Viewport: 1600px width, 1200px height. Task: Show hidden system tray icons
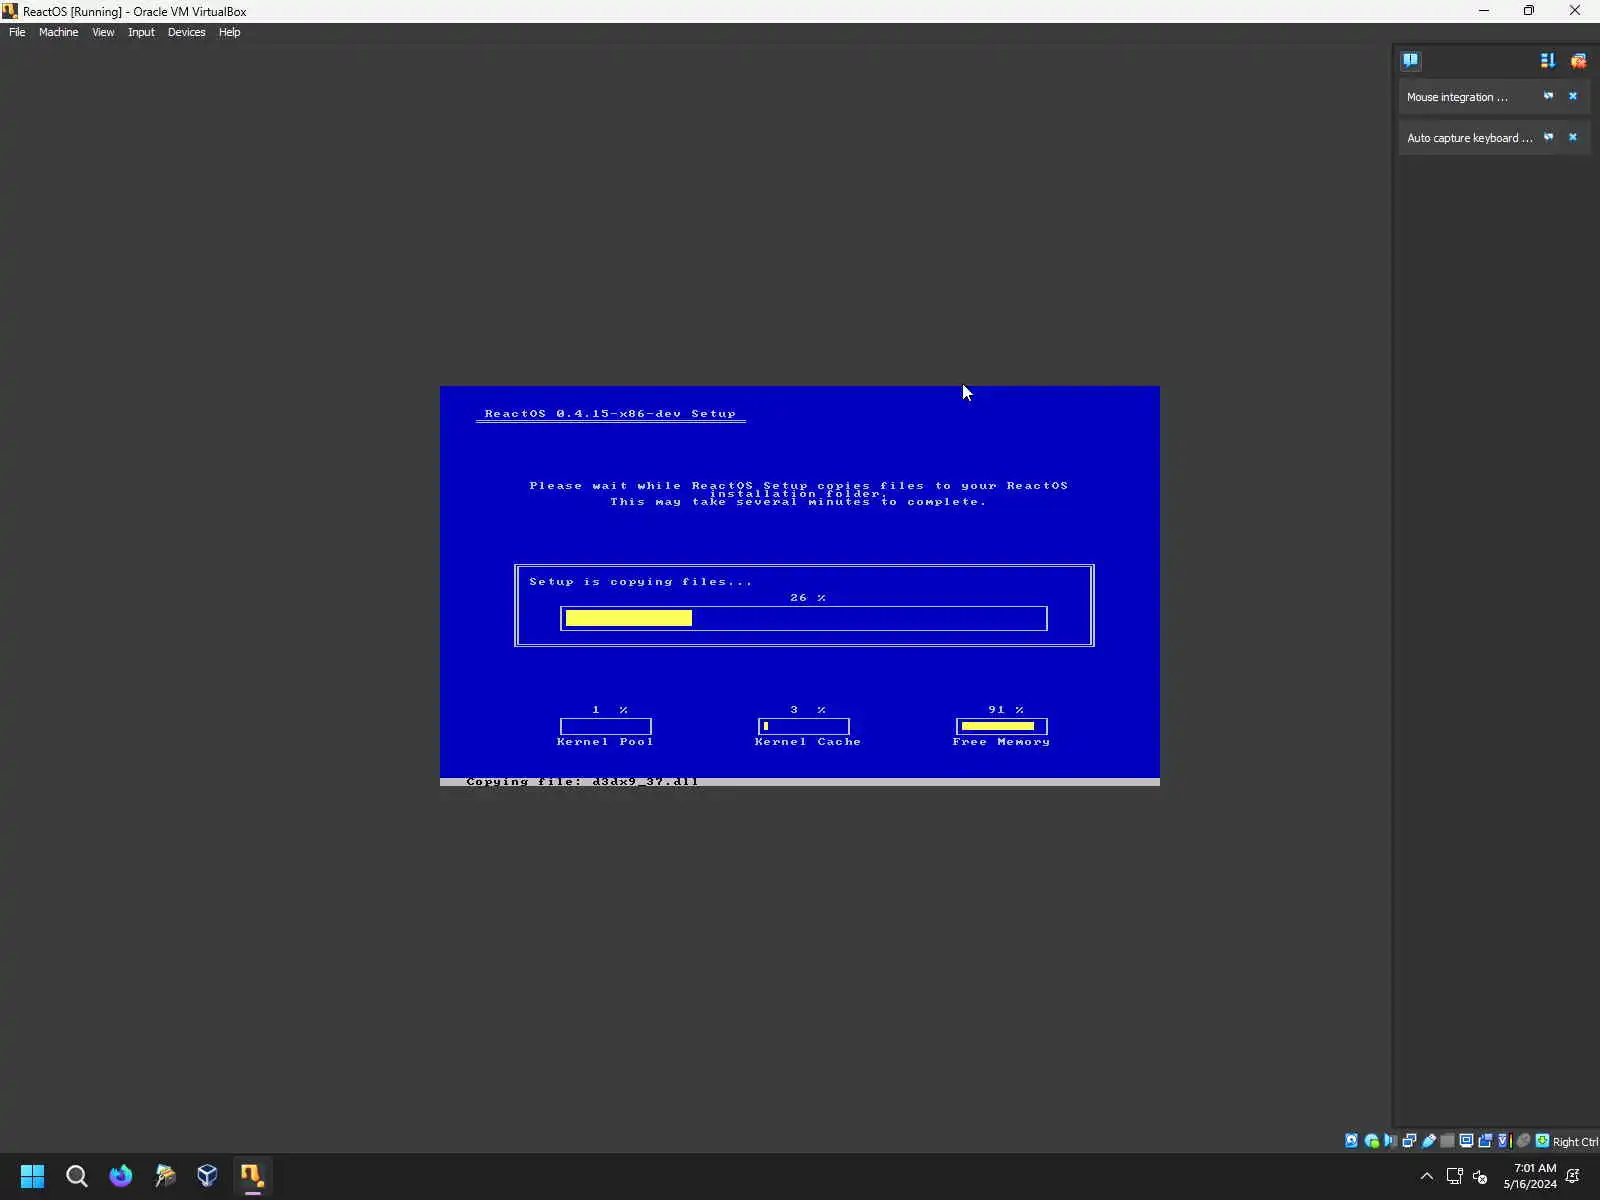point(1427,1176)
